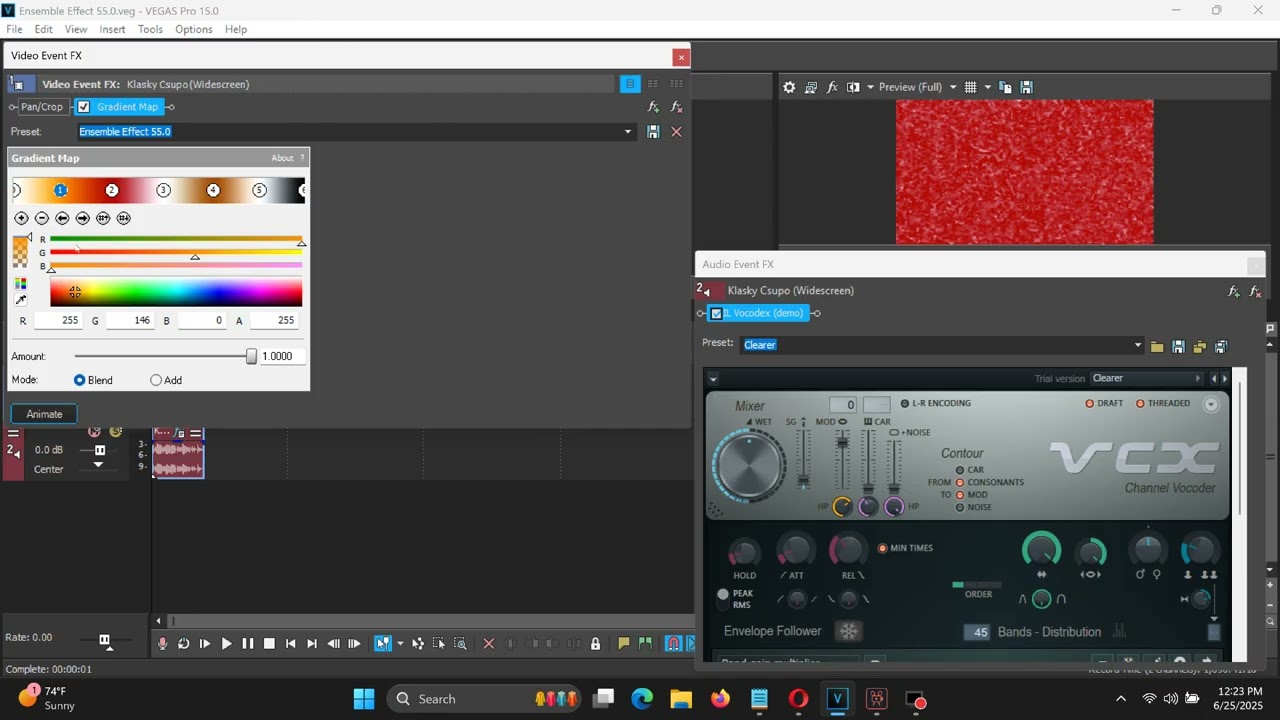The height and width of the screenshot is (720, 1280).
Task: Open overlays grid dropdown arrow
Action: [x=987, y=87]
